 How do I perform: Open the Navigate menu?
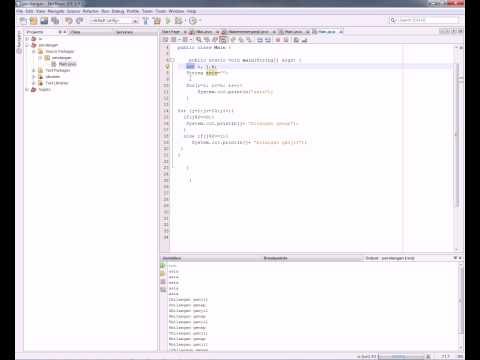click(x=56, y=11)
